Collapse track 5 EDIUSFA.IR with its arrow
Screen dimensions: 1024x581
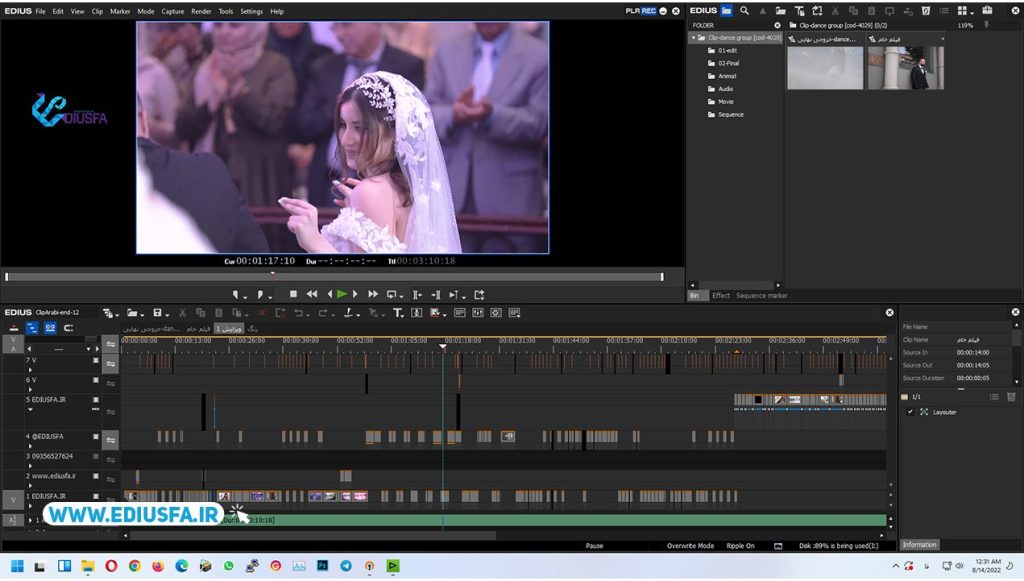[x=30, y=409]
